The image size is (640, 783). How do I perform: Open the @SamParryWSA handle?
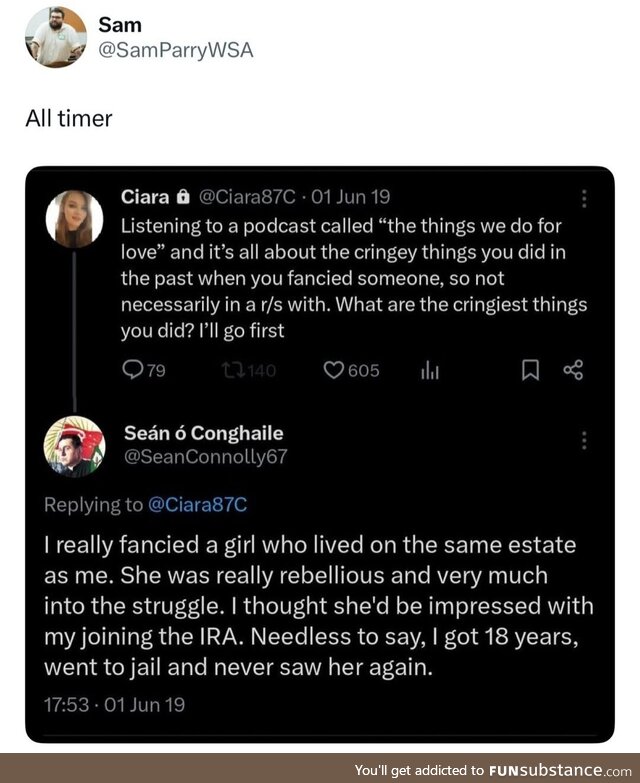click(176, 51)
